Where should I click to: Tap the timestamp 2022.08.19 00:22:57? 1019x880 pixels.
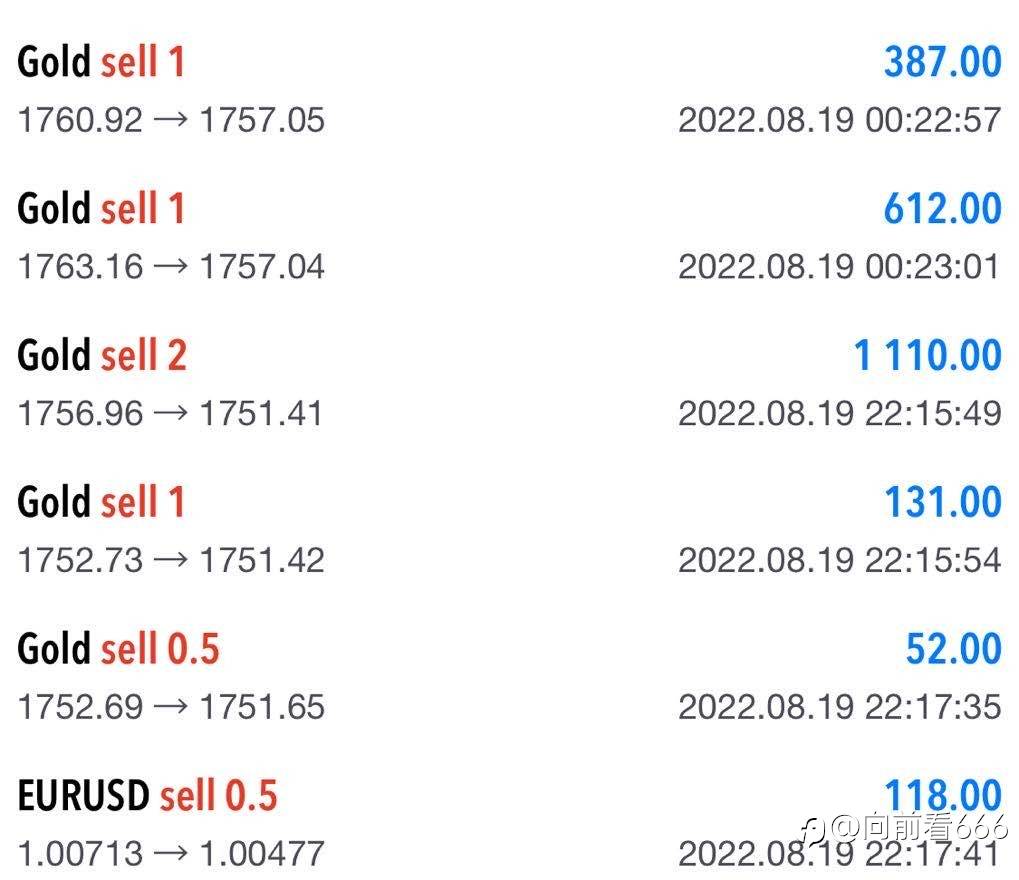coord(840,120)
